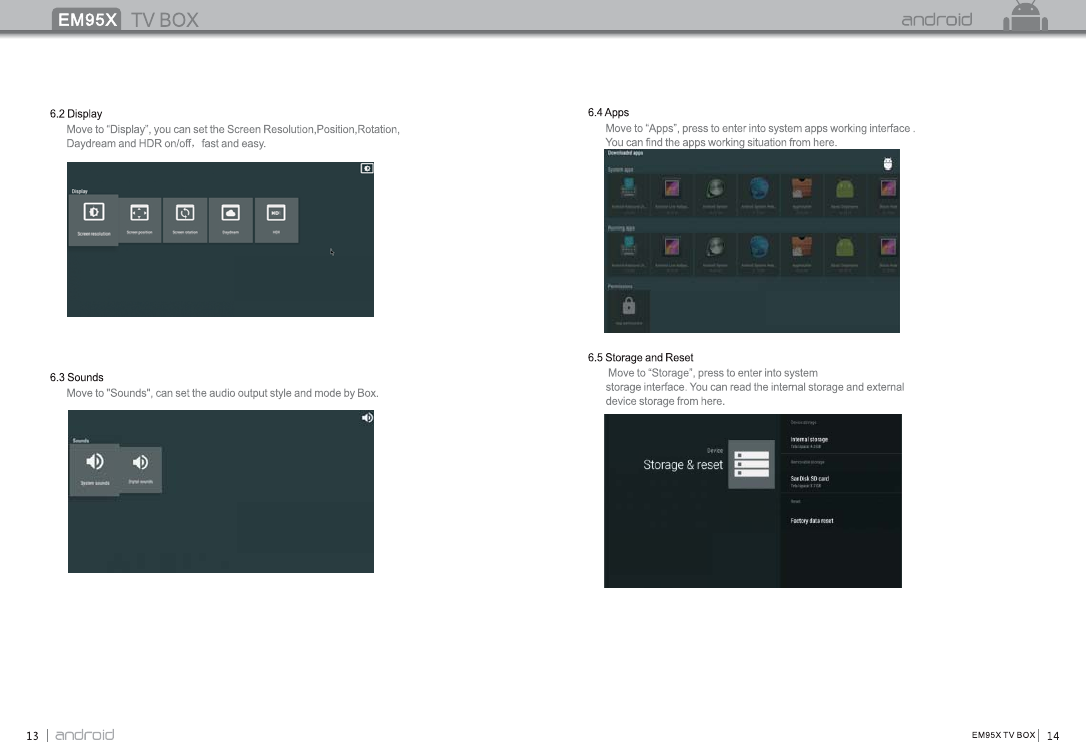Image resolution: width=1086 pixels, height=742 pixels.
Task: Click the 'System apps' heading
Action: (621, 170)
